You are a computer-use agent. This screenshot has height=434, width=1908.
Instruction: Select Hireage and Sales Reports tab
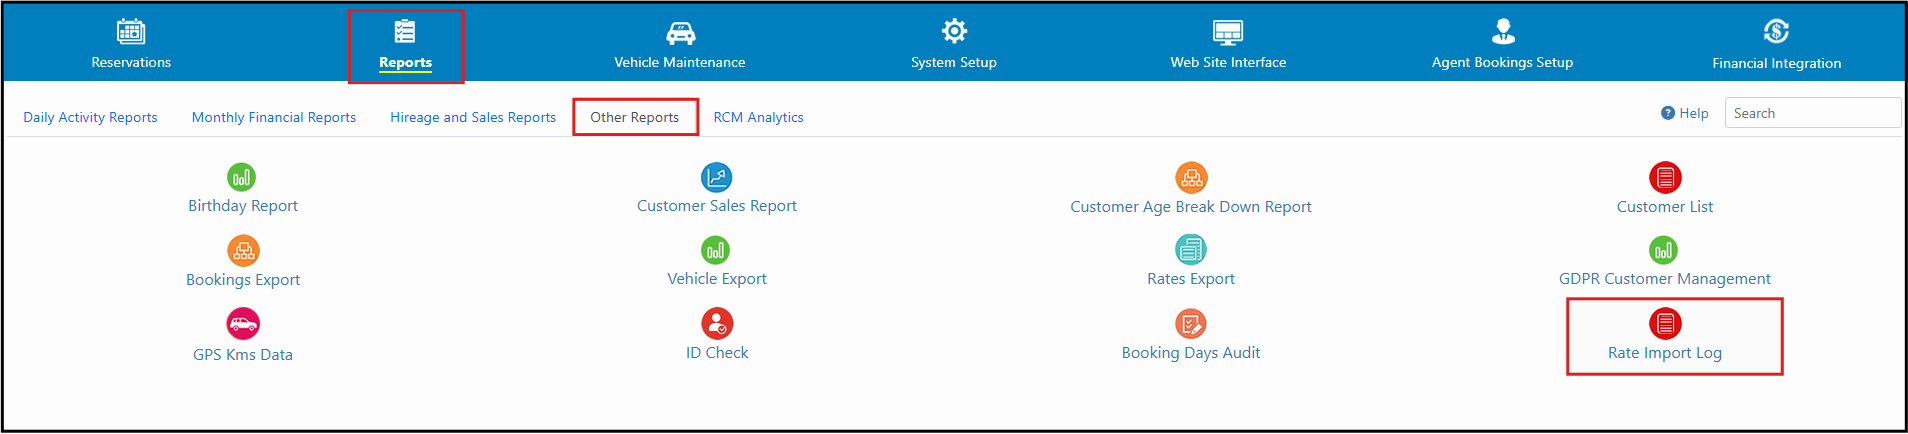point(473,117)
